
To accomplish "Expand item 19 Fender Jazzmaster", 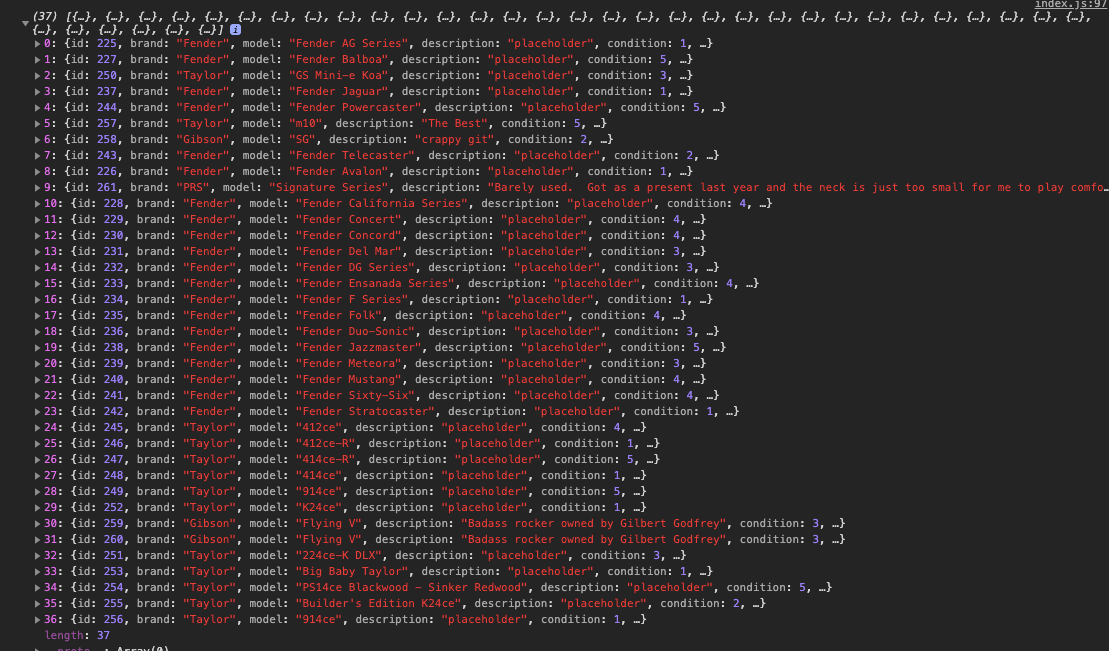I will coord(37,347).
